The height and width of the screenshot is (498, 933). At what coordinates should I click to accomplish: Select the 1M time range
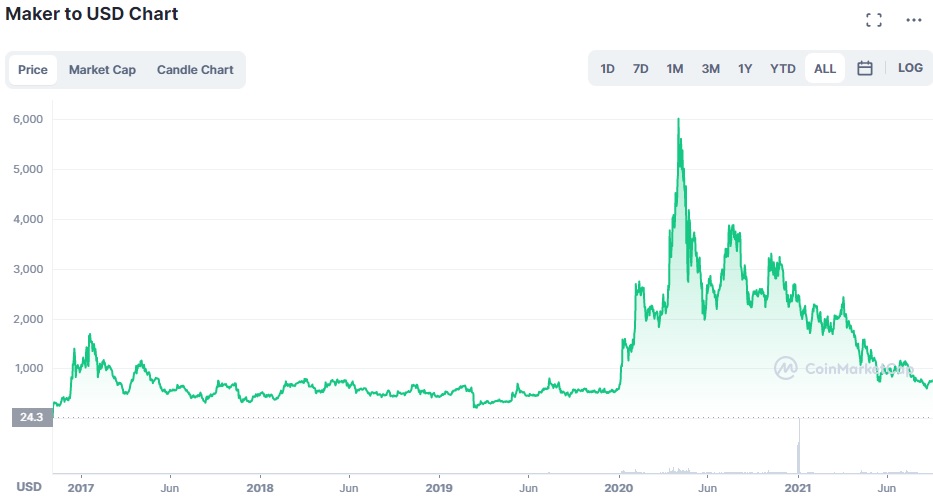(675, 68)
